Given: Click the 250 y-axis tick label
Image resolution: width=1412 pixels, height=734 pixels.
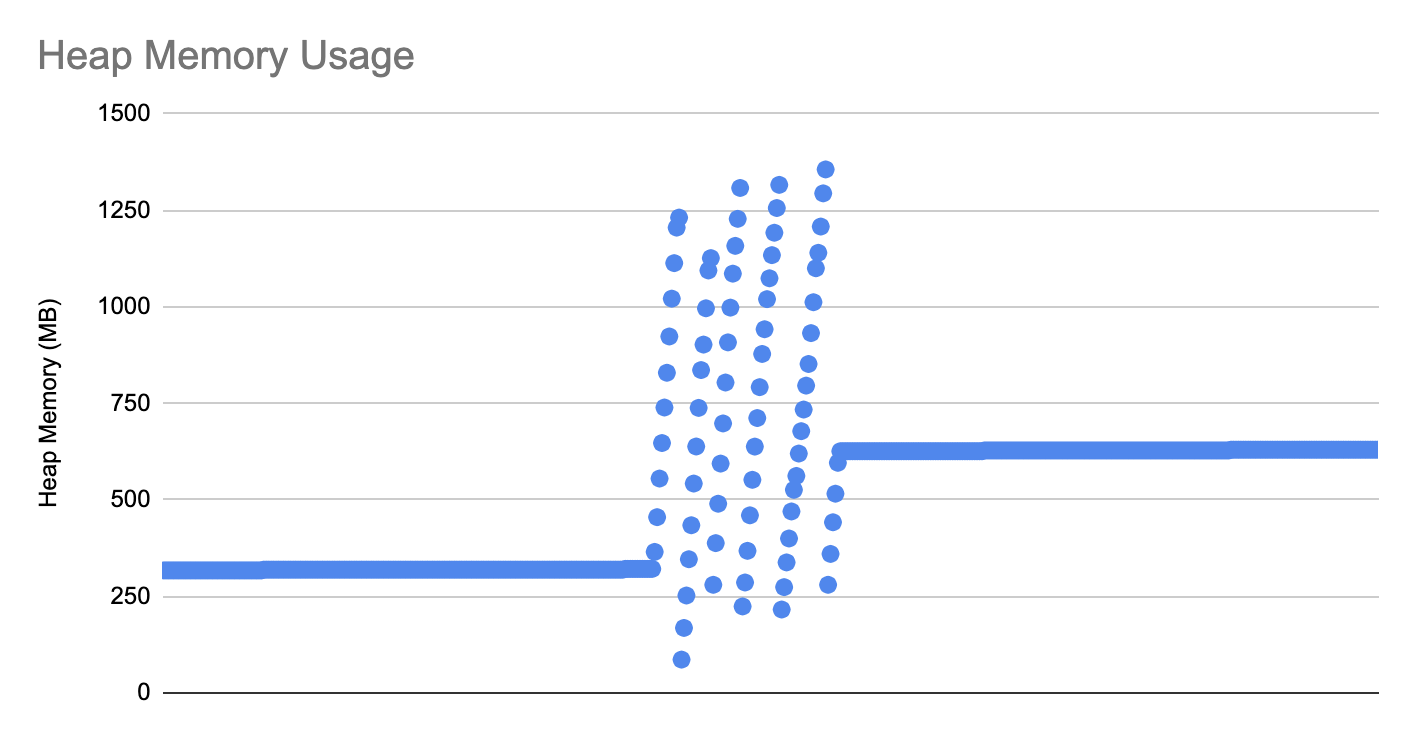Looking at the screenshot, I should [x=130, y=596].
